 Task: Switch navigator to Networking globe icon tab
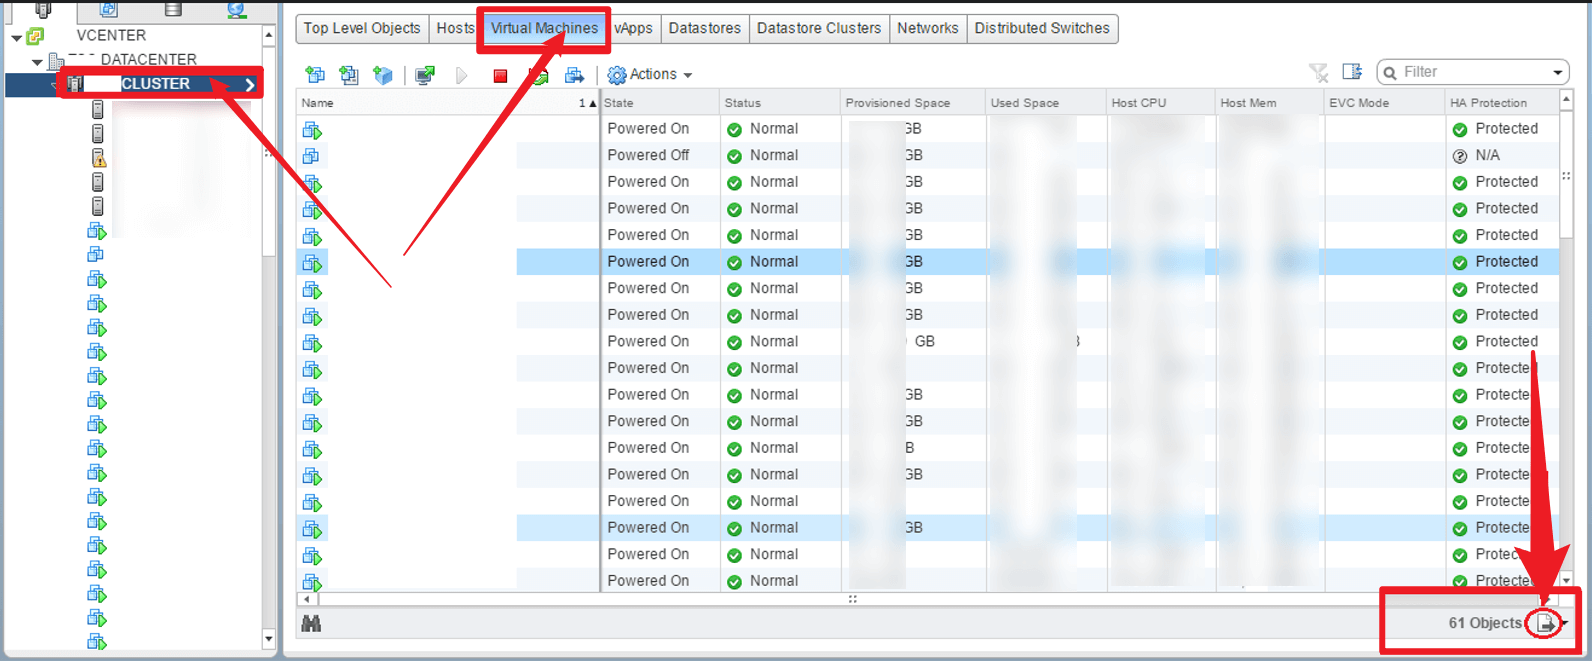point(236,9)
